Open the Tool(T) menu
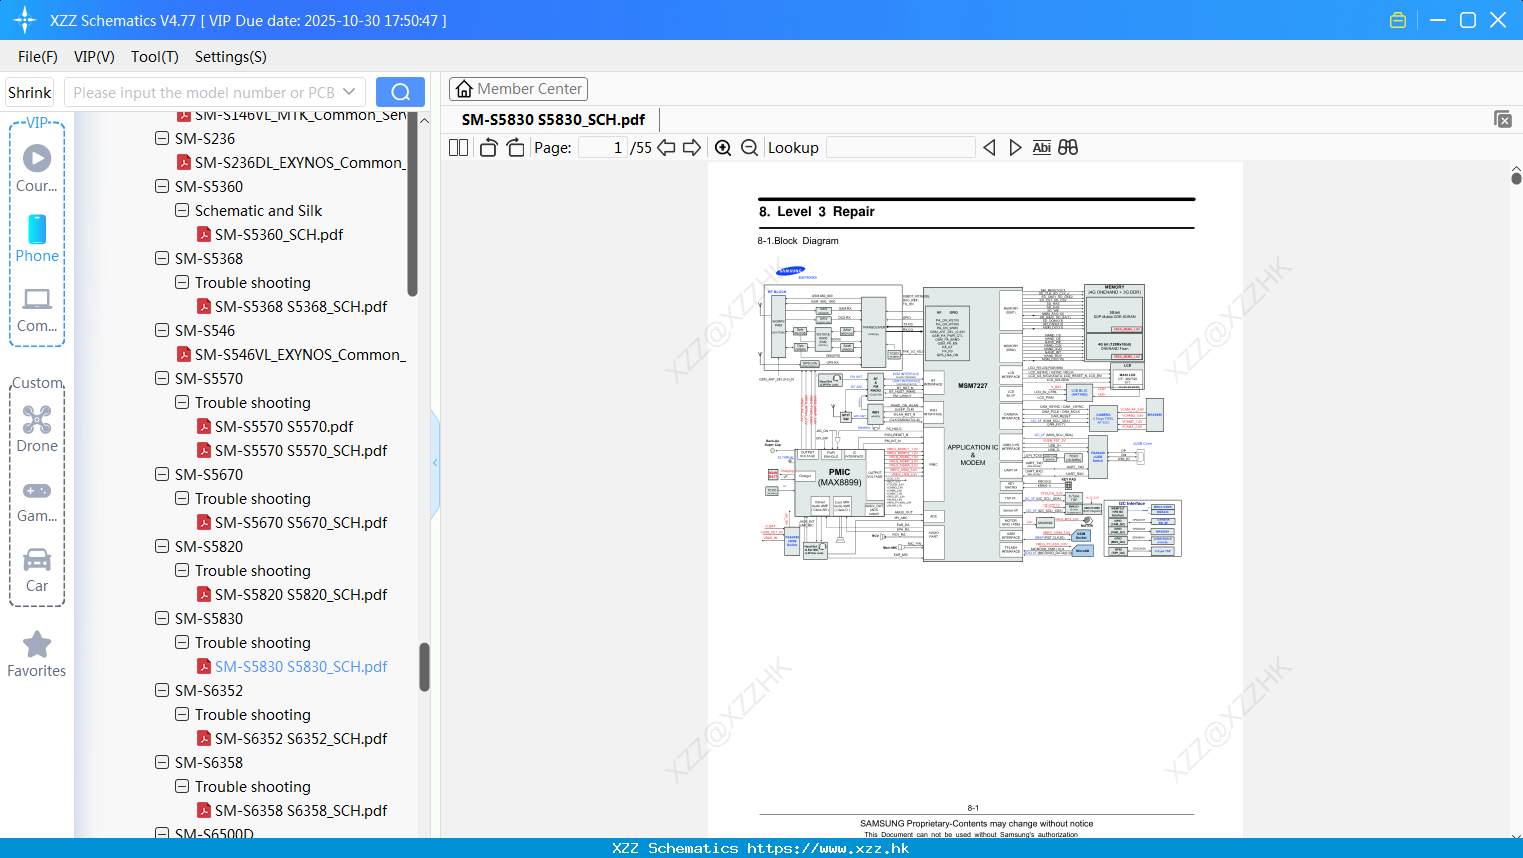Image resolution: width=1523 pixels, height=858 pixels. tap(155, 57)
